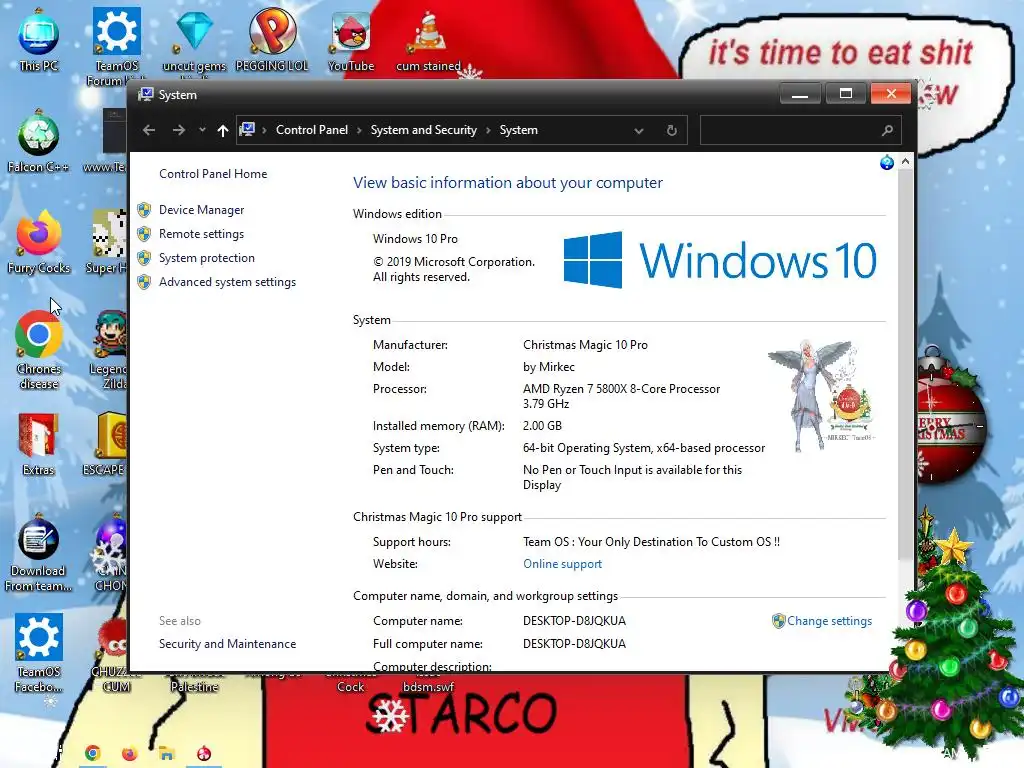This screenshot has width=1024, height=768.
Task: Select the '2.00 GB' installed memory value
Action: tap(542, 426)
